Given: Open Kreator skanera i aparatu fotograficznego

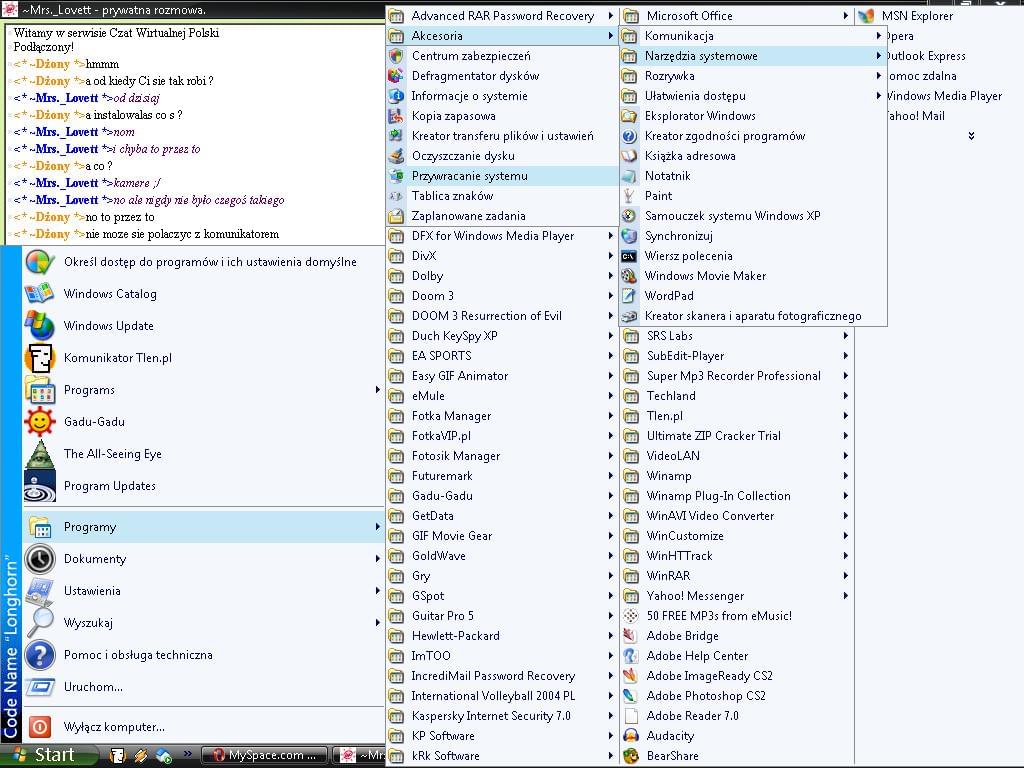Looking at the screenshot, I should point(753,316).
